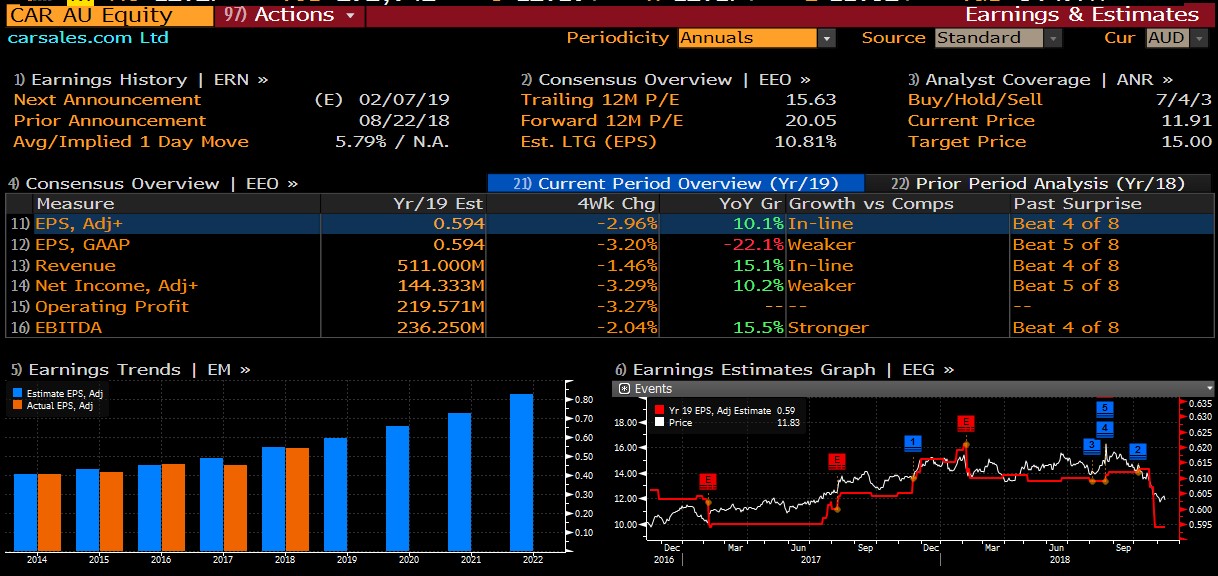Click the E event marker after Dec 2017

(965, 423)
